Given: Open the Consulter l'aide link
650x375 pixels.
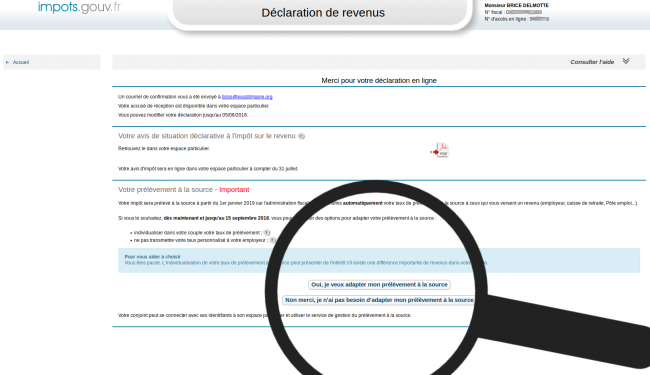Looking at the screenshot, I should tap(592, 62).
